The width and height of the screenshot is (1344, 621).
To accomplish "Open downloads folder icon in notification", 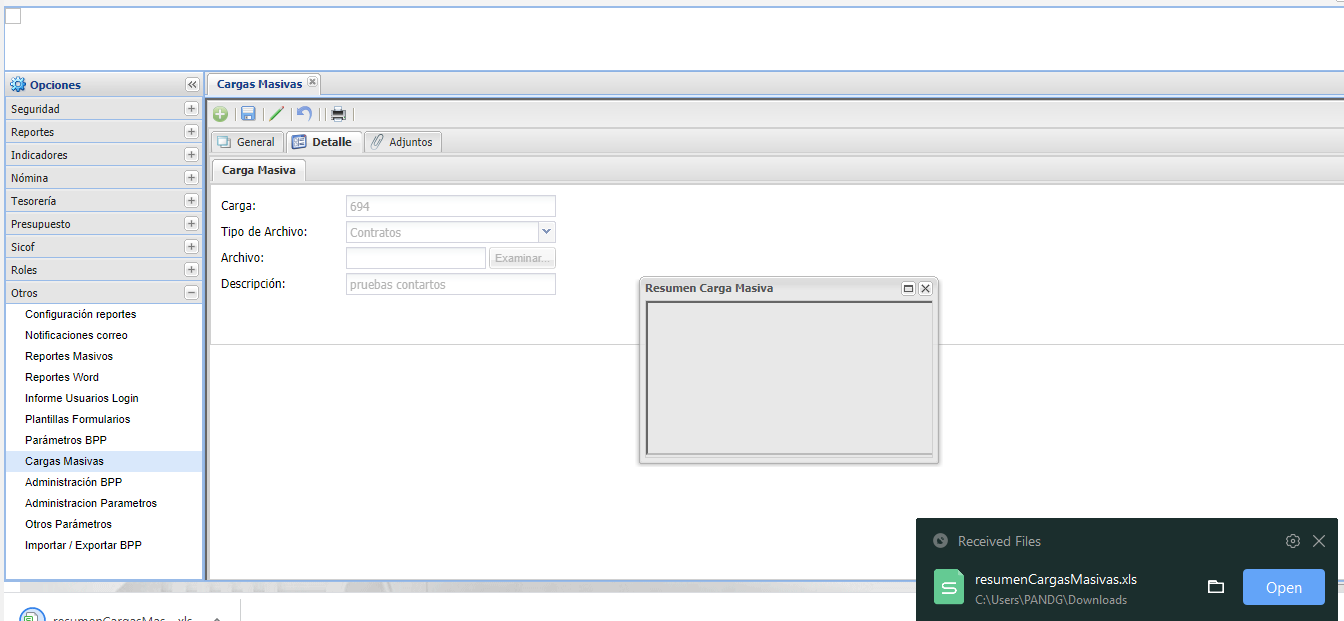I will (1216, 587).
